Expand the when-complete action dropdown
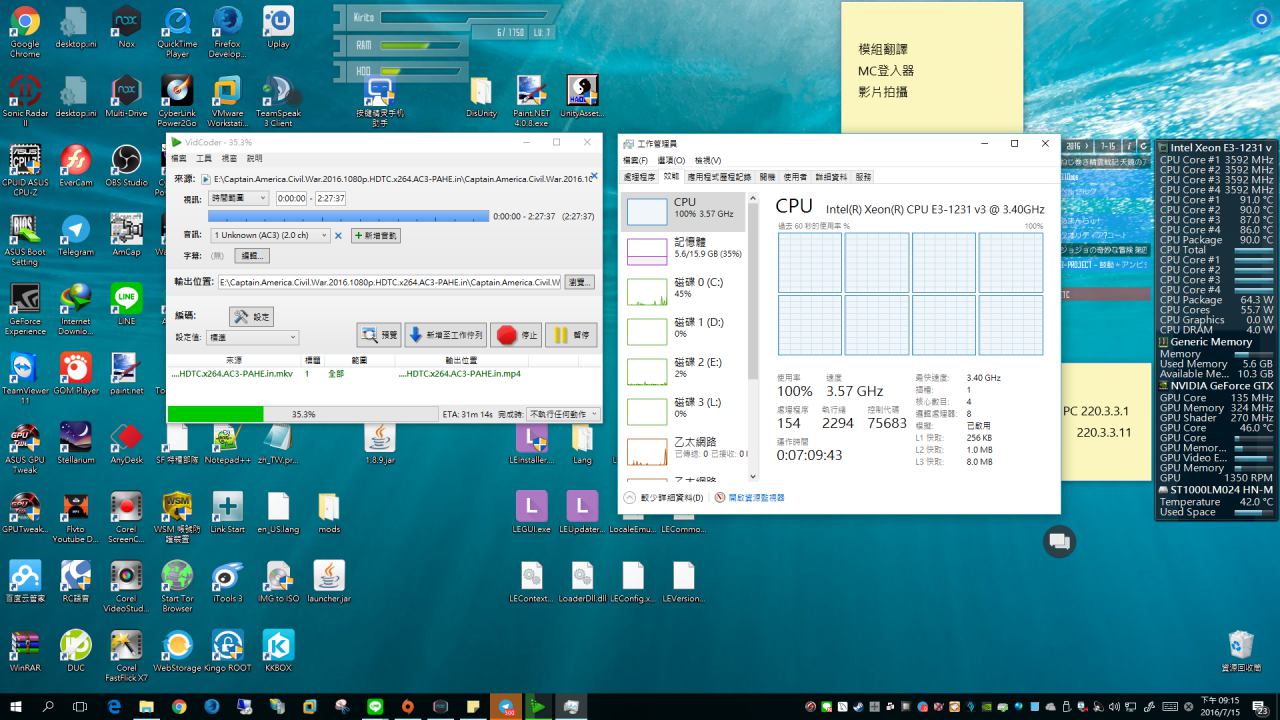The width and height of the screenshot is (1280, 720). (564, 414)
